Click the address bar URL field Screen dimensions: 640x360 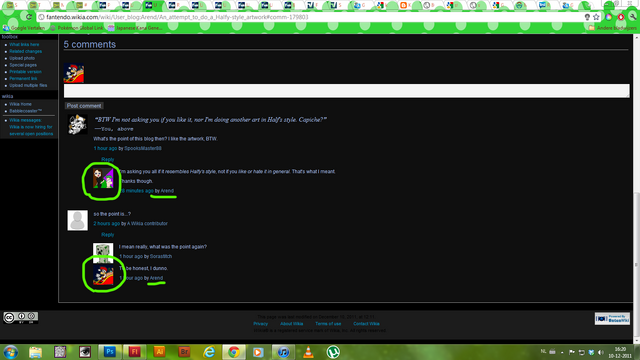(310, 17)
